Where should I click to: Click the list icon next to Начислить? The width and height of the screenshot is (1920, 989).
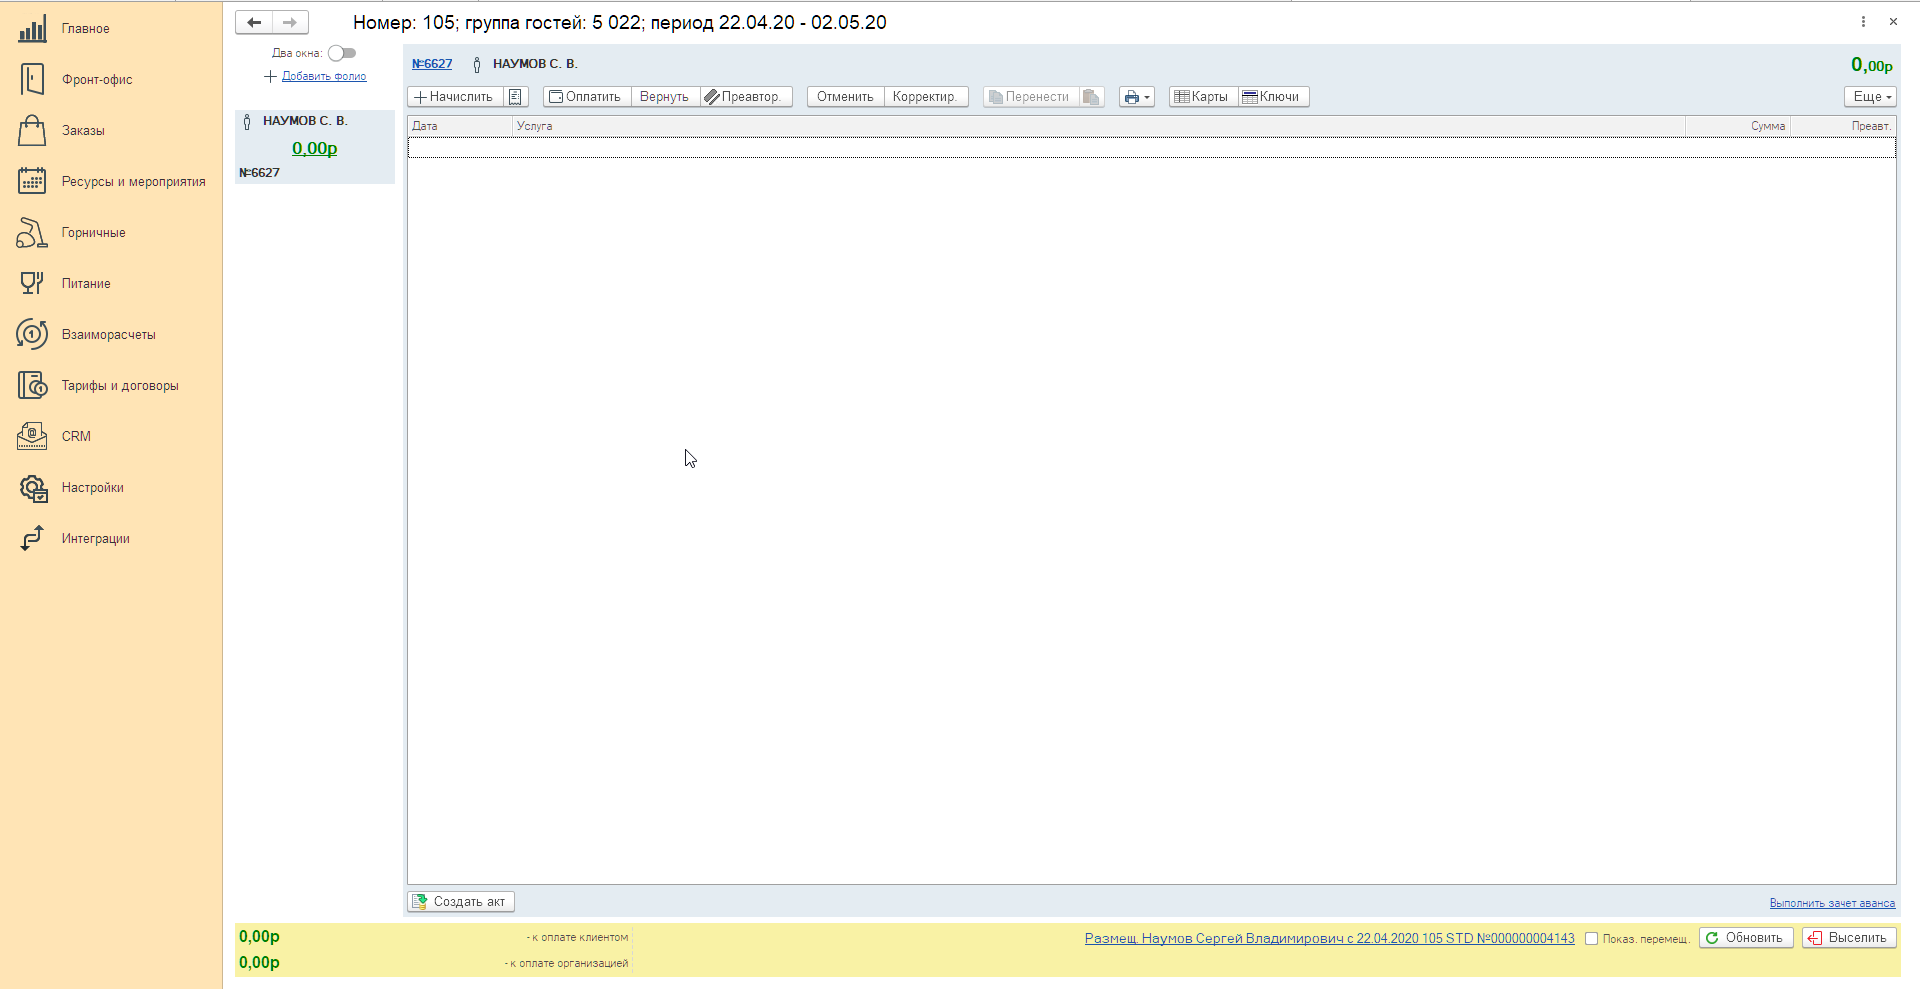pos(515,97)
